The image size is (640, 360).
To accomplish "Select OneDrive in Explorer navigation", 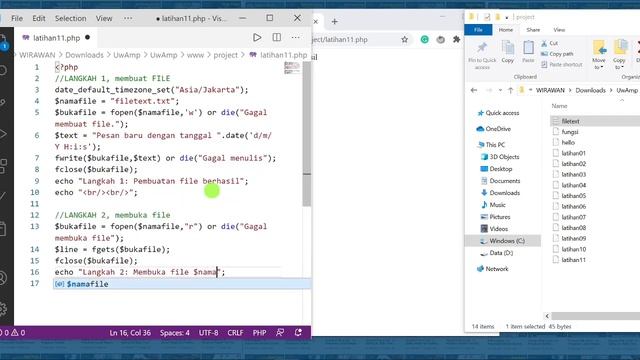I will click(x=494, y=129).
